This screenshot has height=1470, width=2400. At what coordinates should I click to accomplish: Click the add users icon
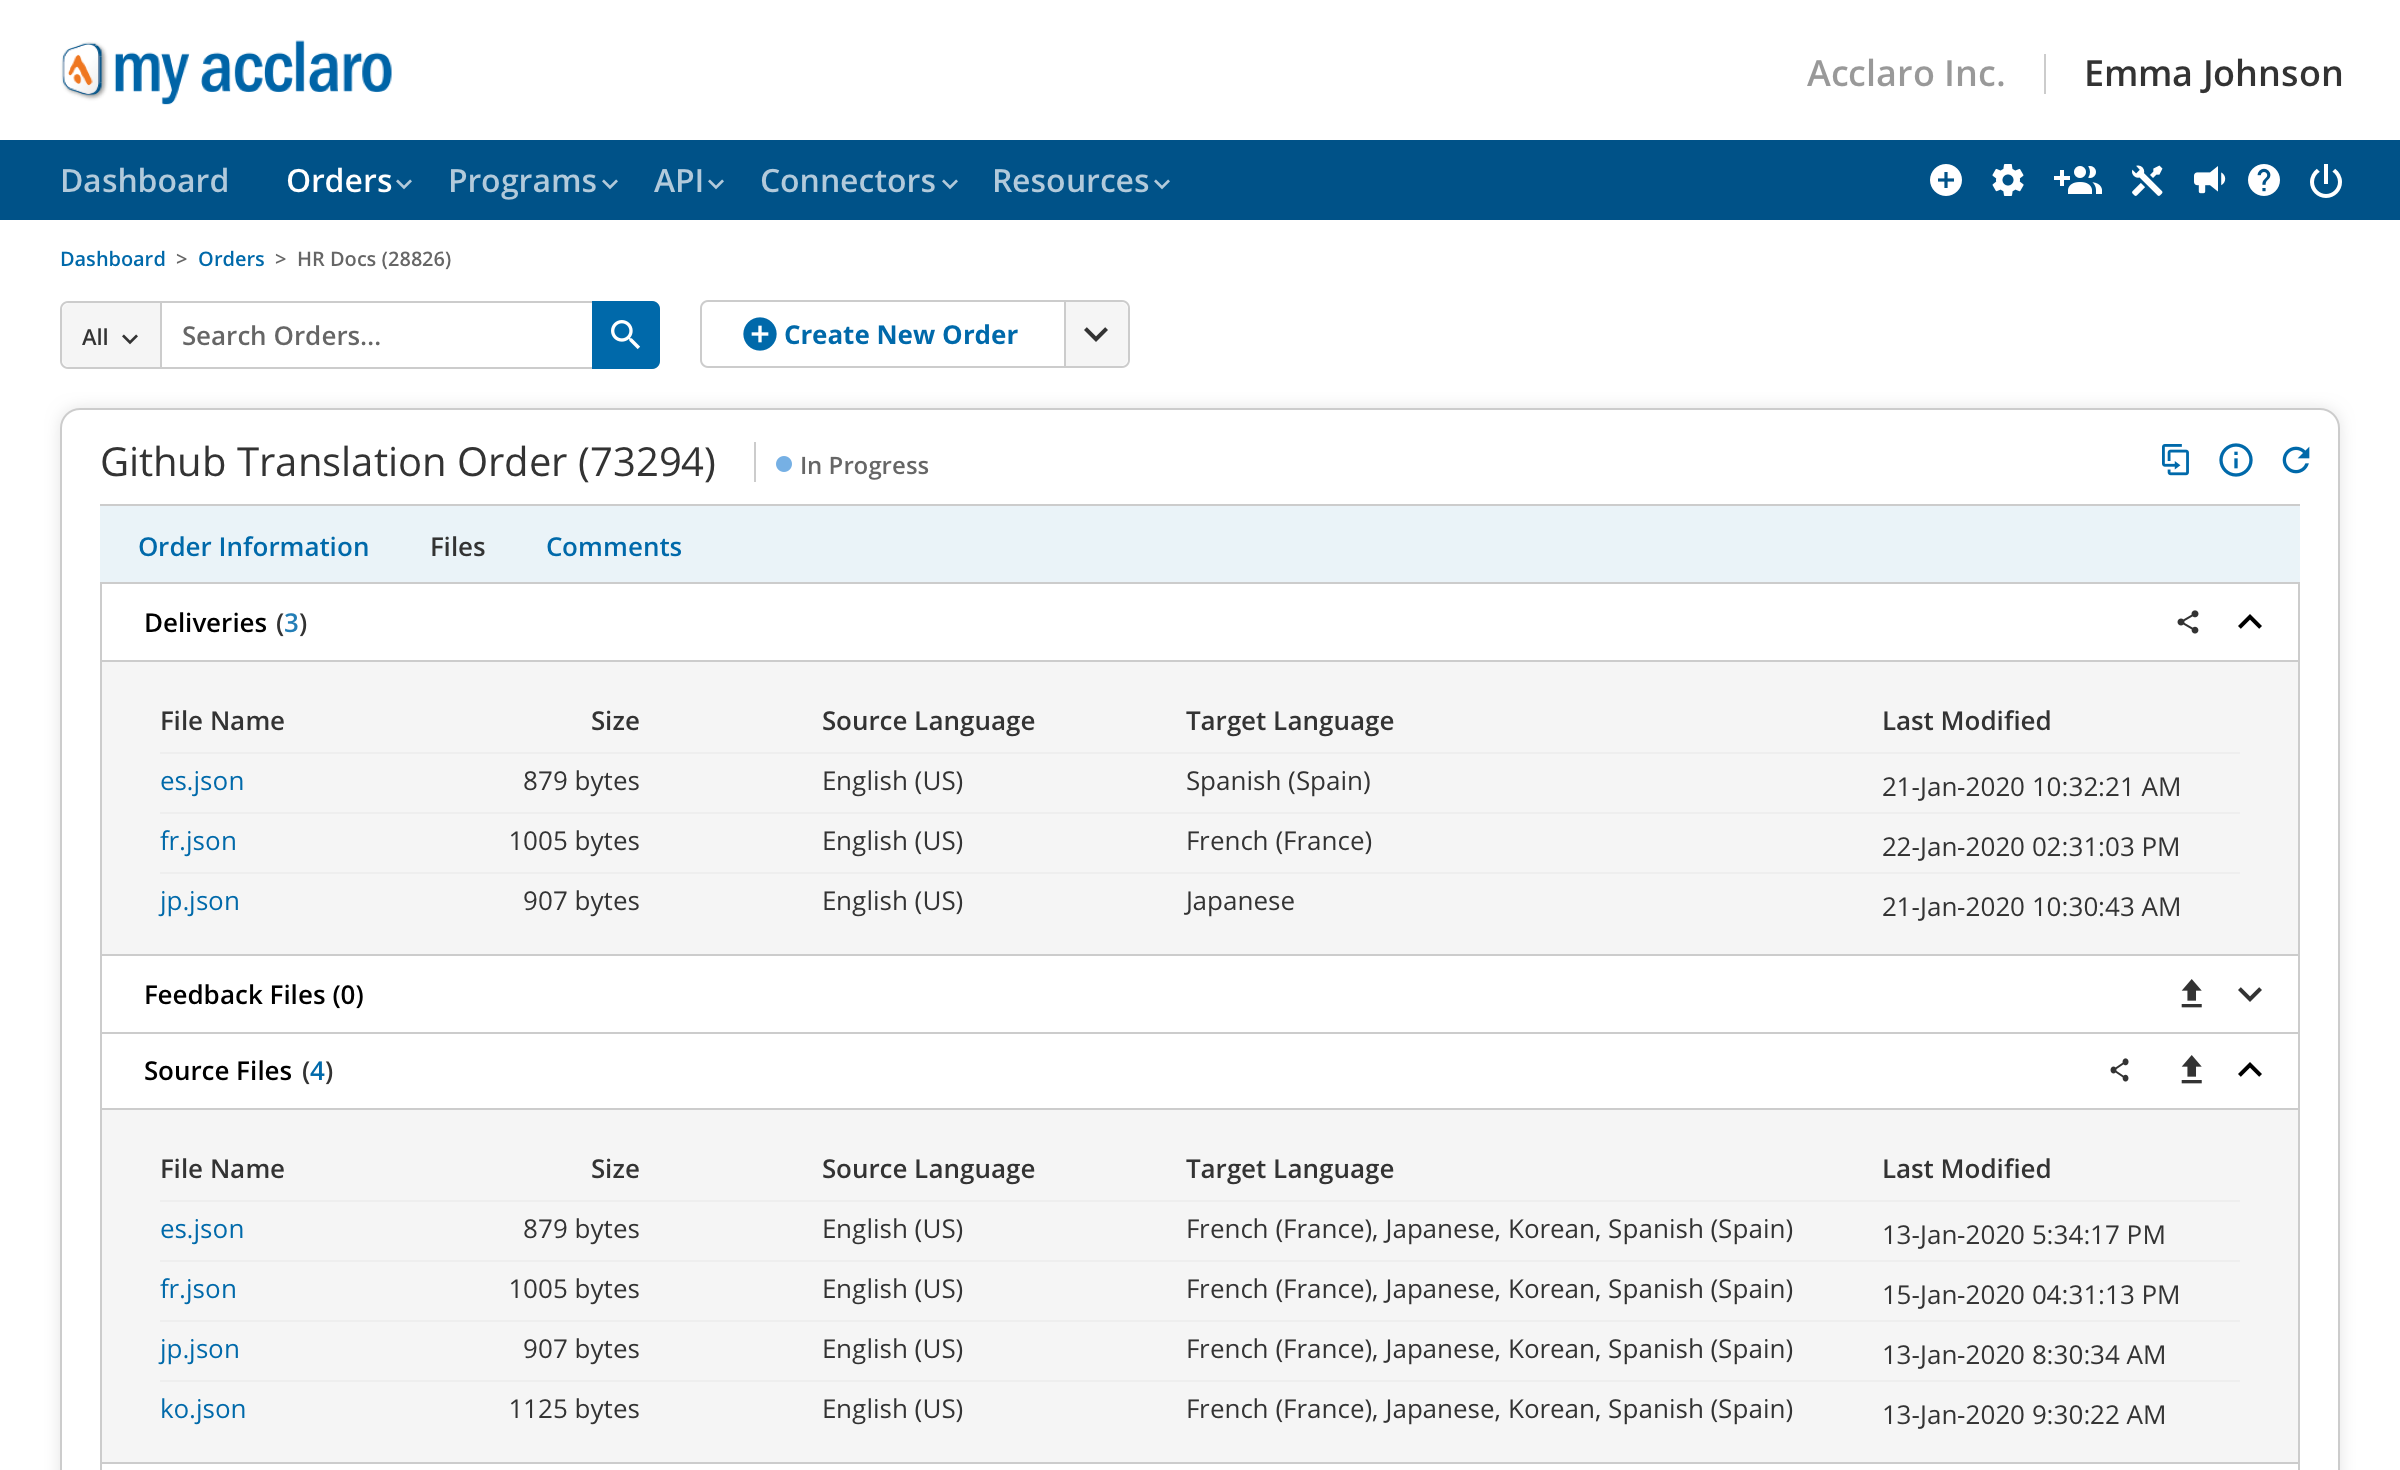2077,181
